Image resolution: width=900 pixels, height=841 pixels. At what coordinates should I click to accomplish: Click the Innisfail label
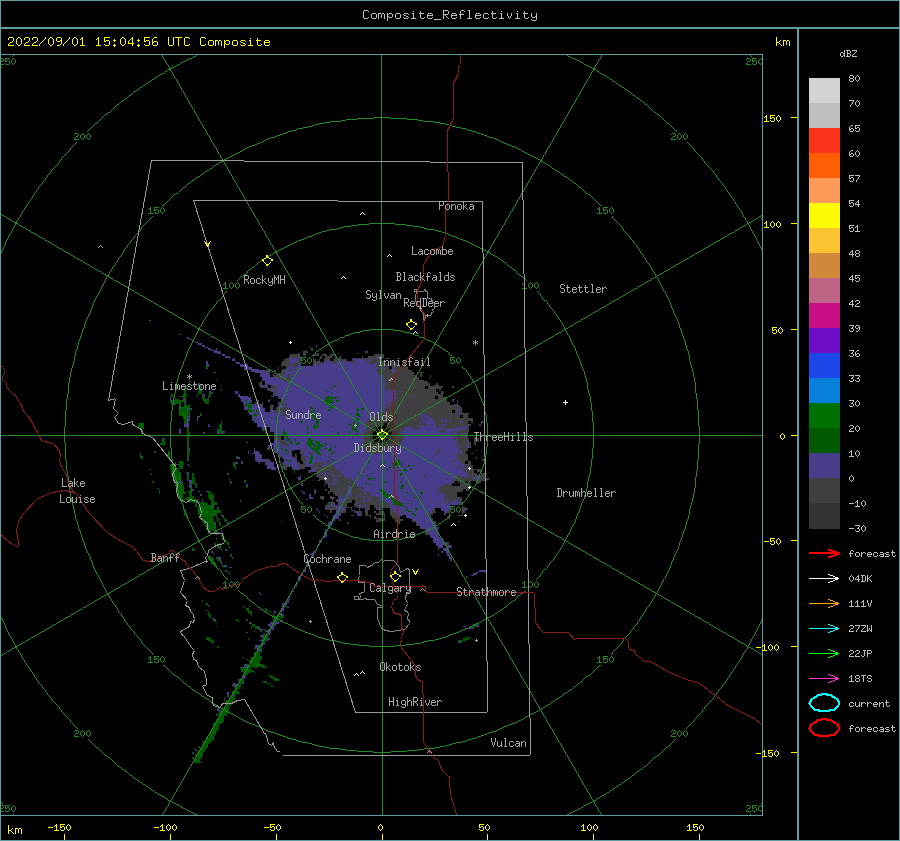click(404, 362)
